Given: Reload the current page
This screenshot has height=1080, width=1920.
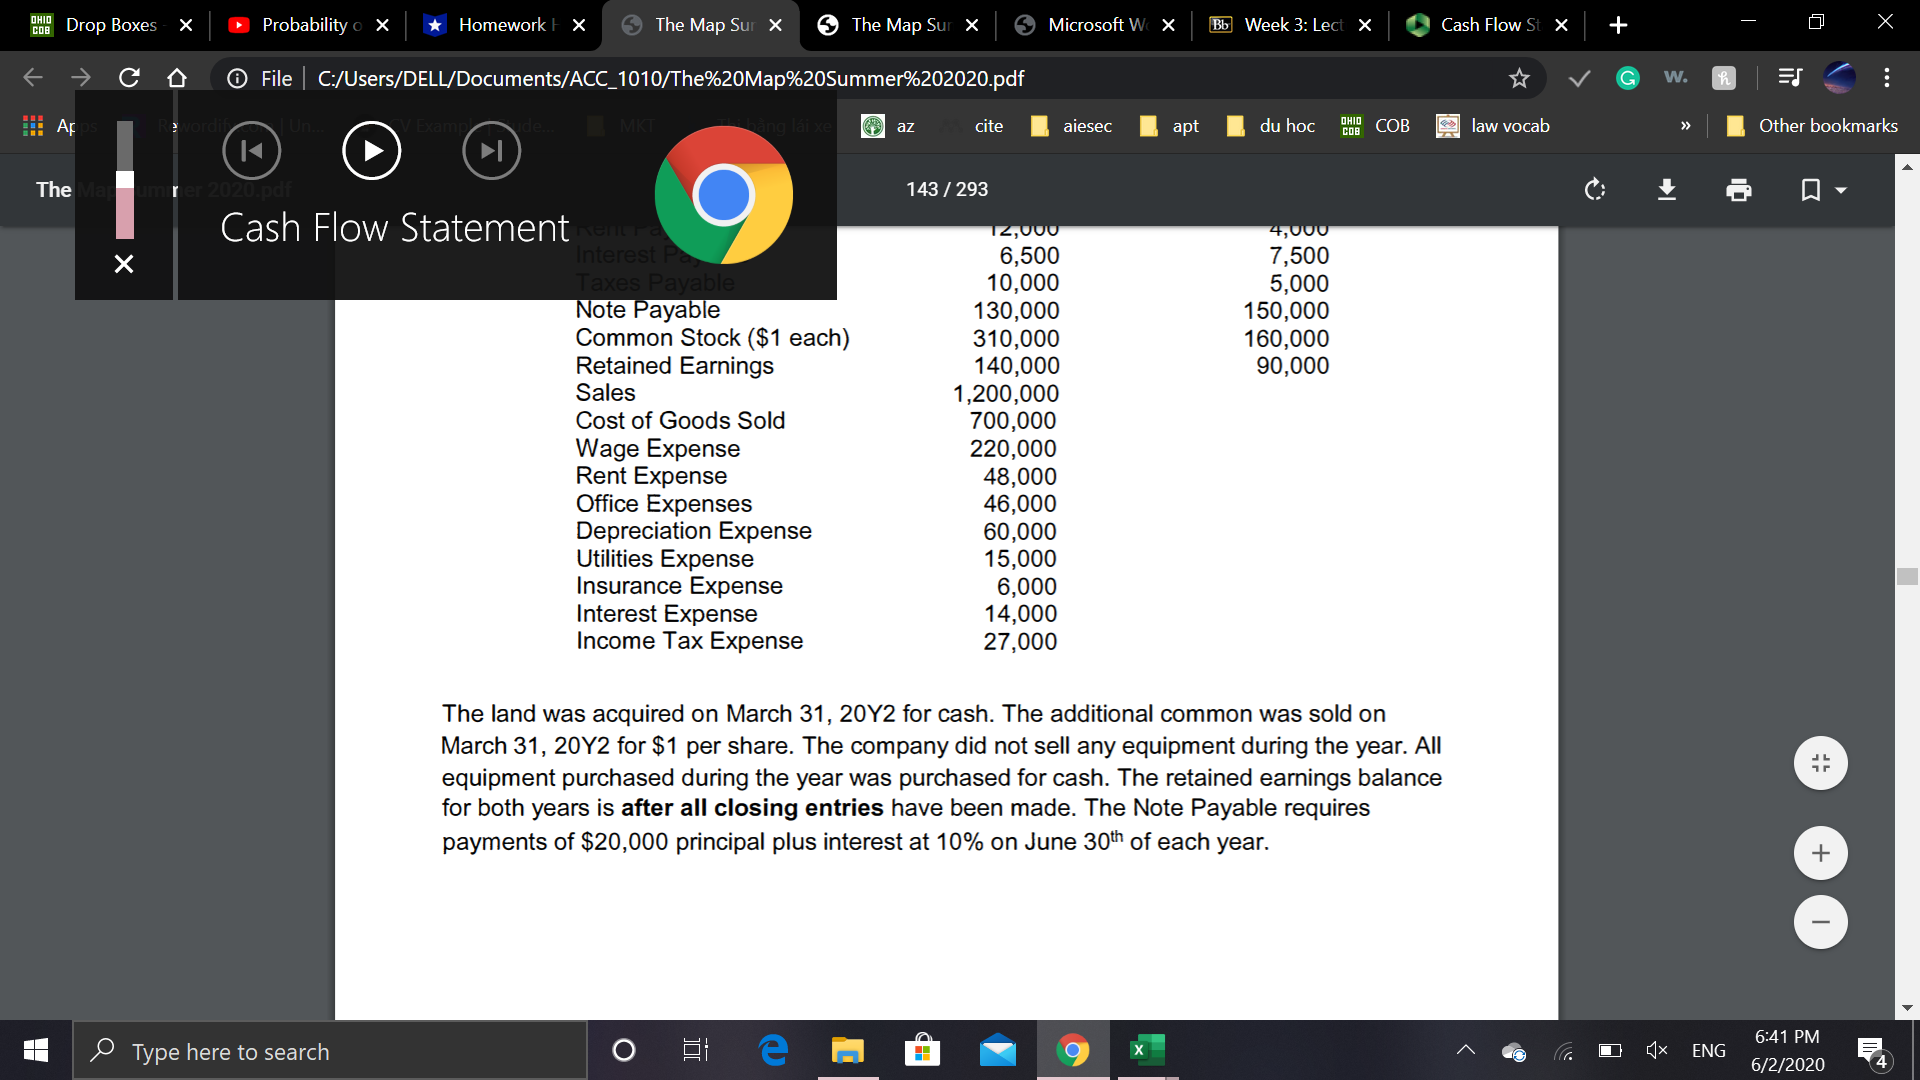Looking at the screenshot, I should tap(129, 78).
